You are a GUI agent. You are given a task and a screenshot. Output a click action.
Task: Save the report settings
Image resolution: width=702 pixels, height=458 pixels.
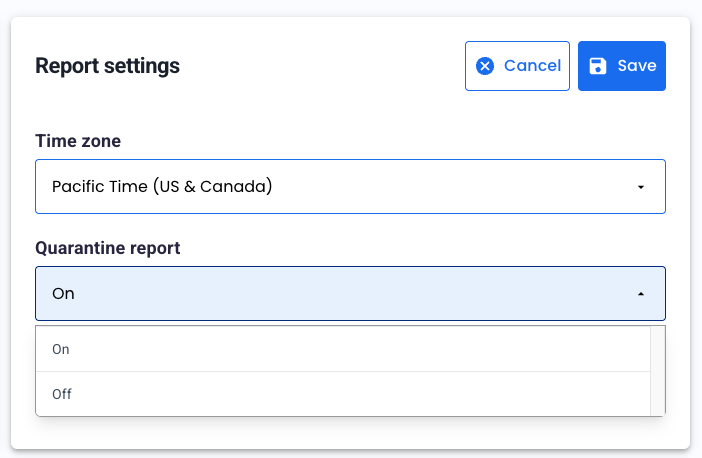(x=621, y=66)
